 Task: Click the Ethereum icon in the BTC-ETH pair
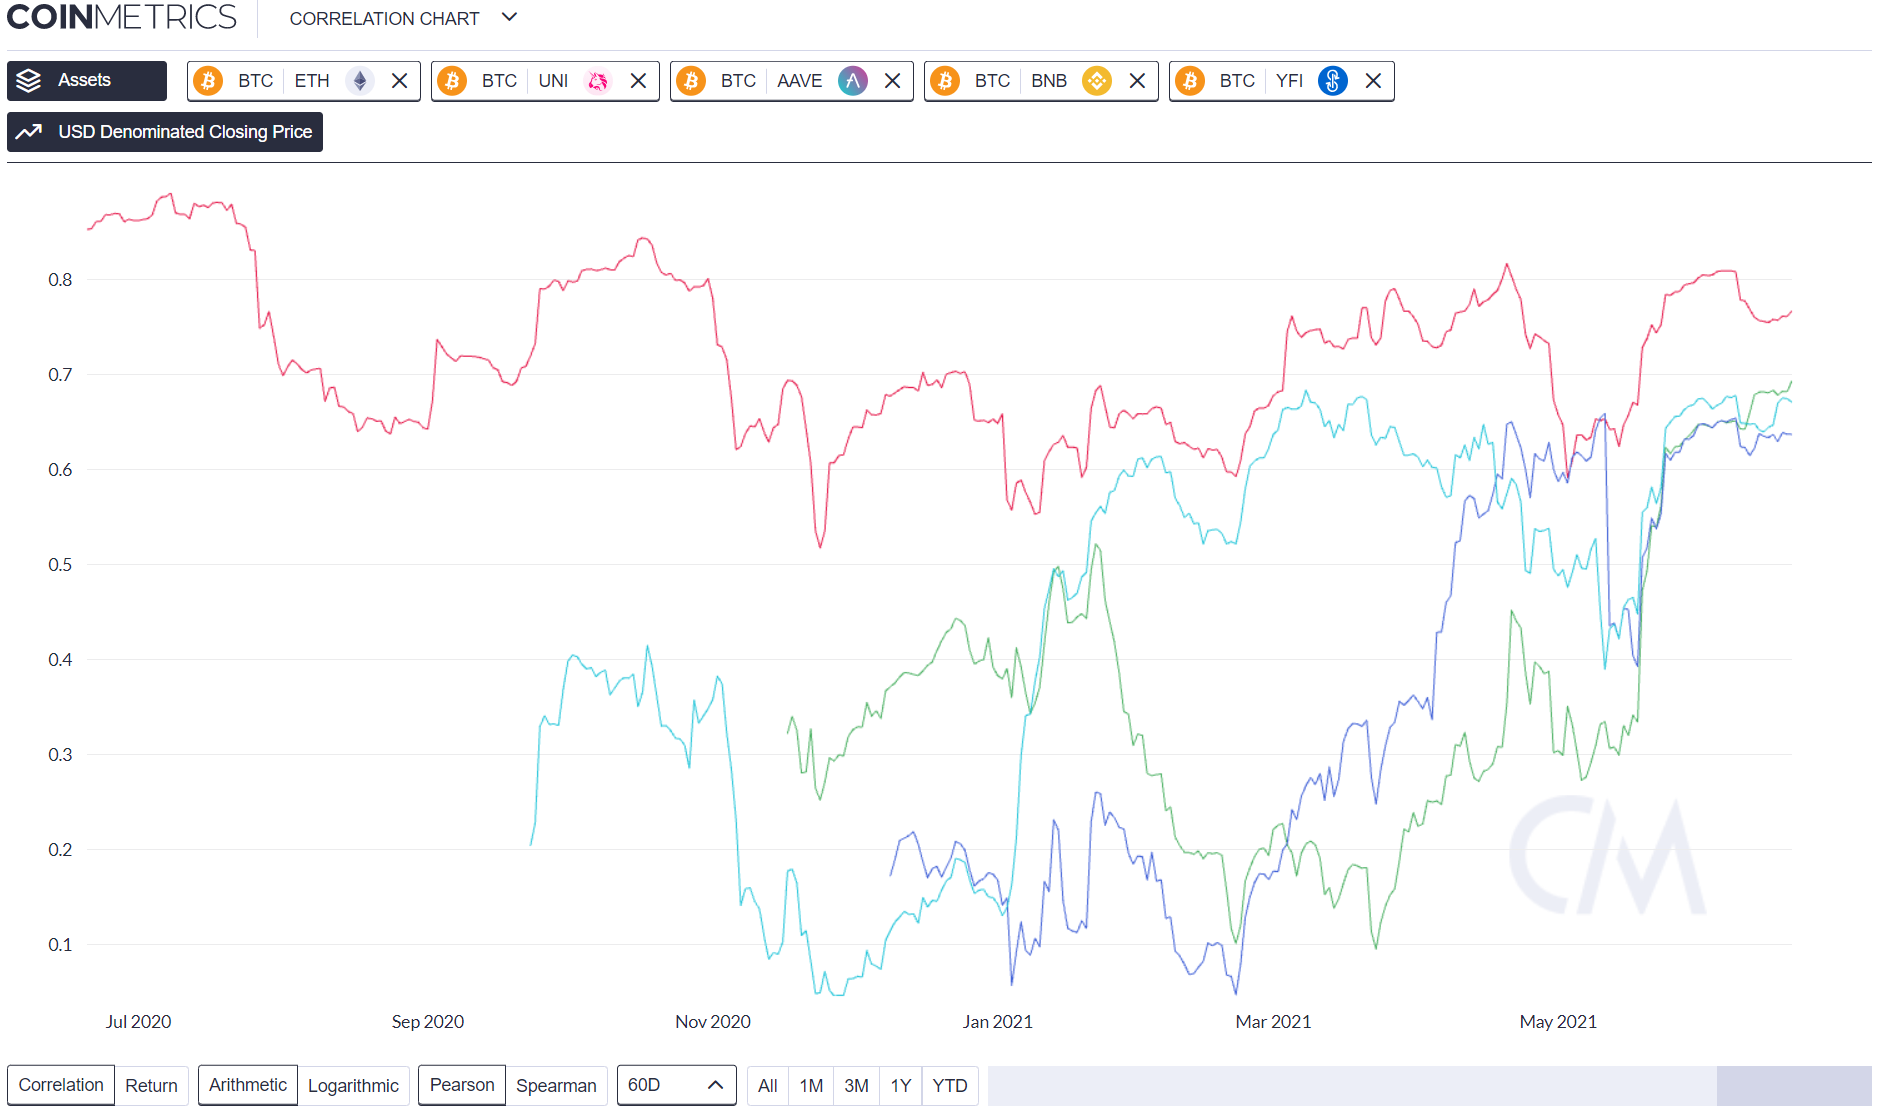358,81
